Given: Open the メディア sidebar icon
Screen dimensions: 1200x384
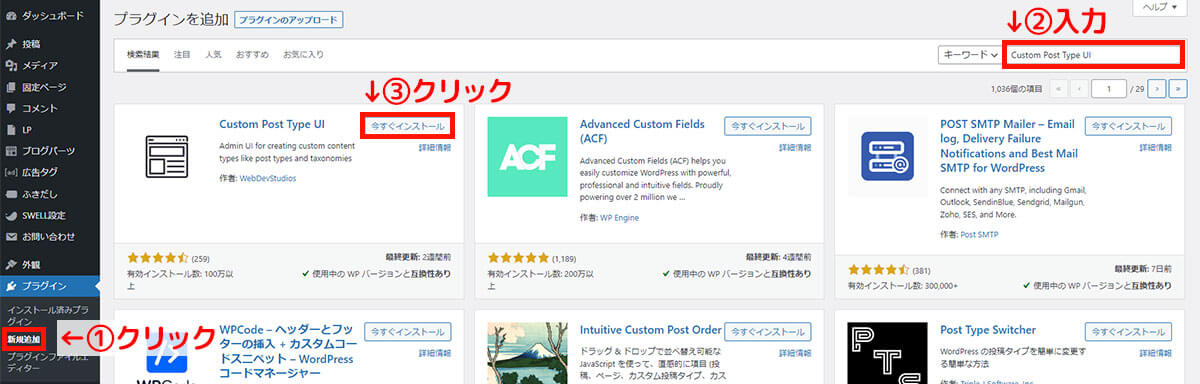Looking at the screenshot, I should 10,65.
